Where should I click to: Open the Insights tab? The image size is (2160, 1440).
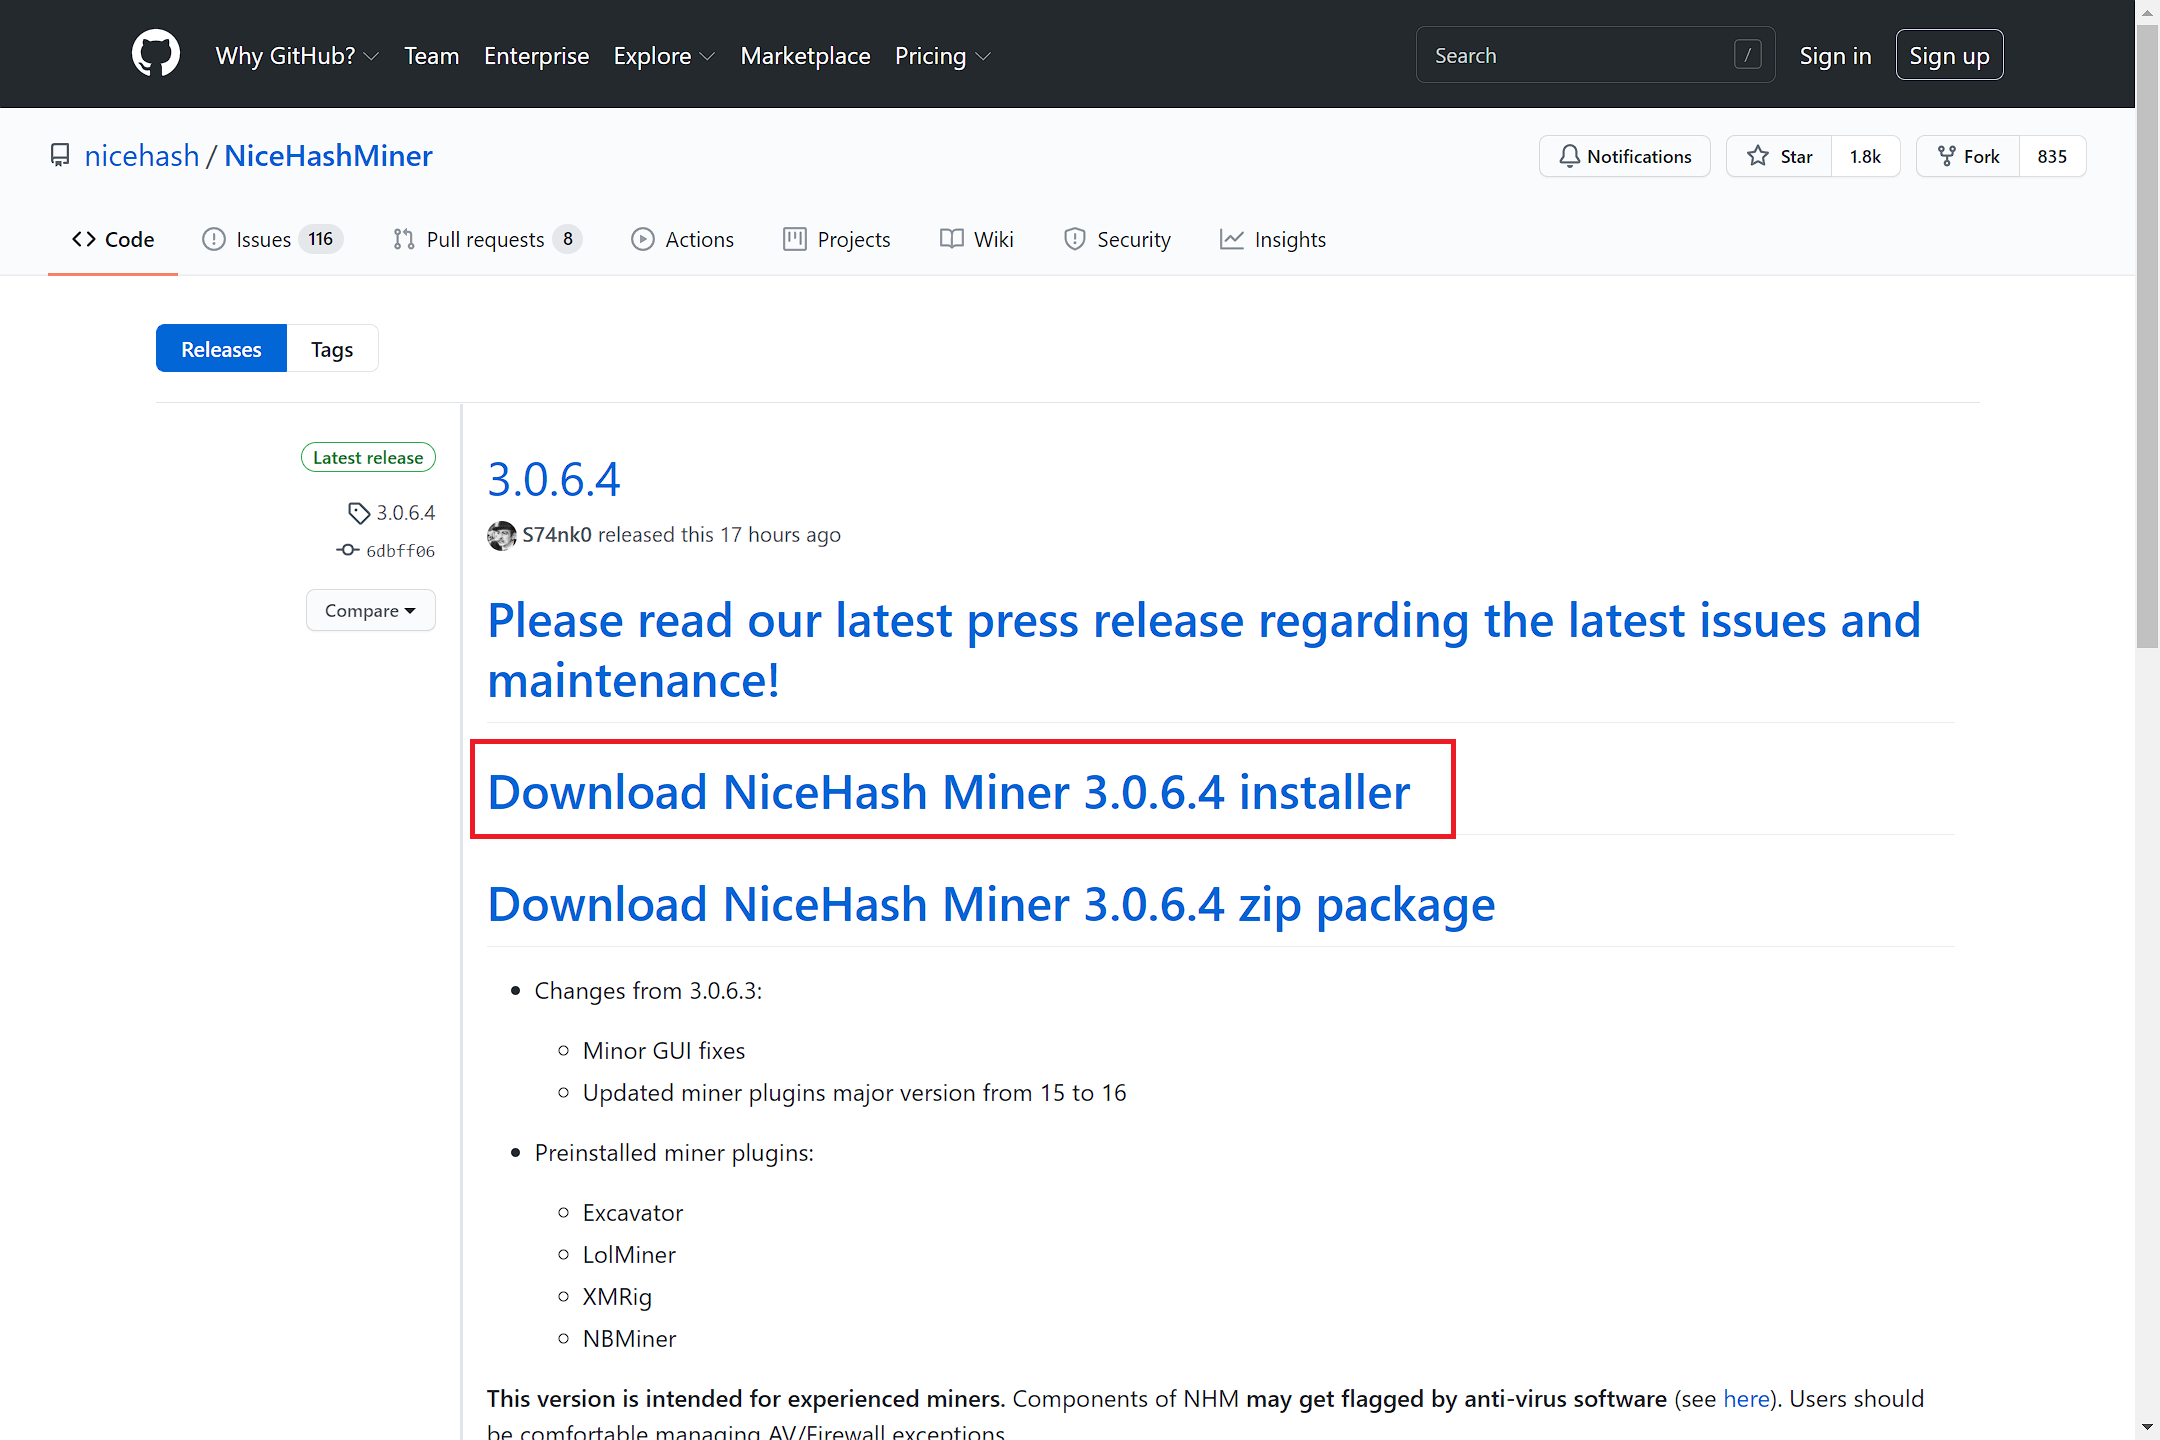[x=1273, y=239]
